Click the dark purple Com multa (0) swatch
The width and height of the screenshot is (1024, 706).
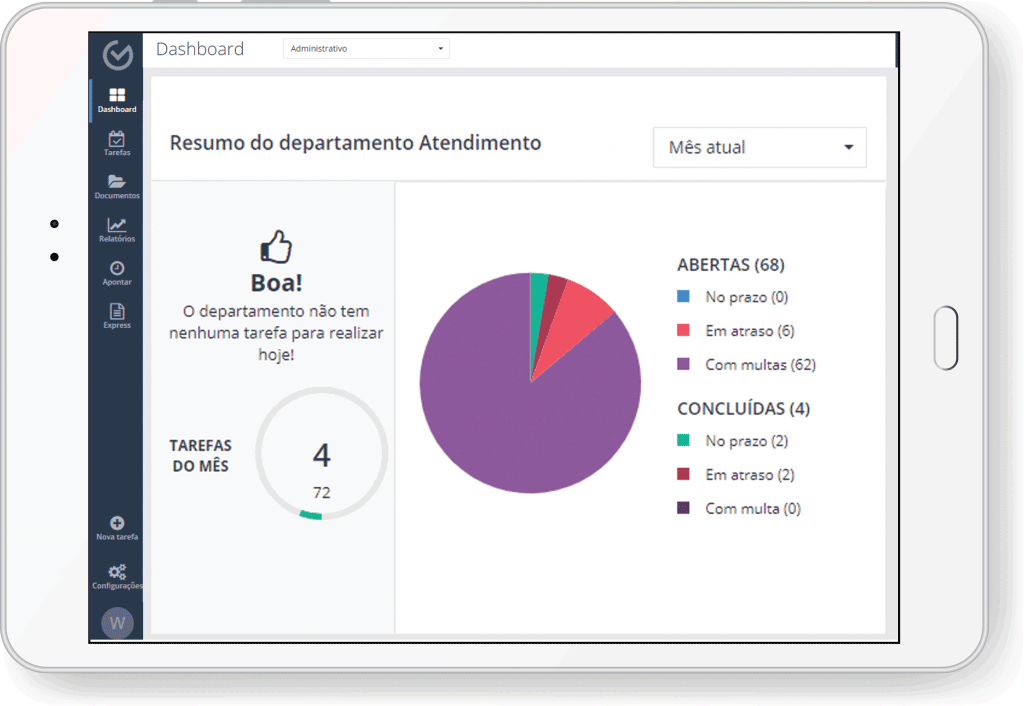click(x=683, y=508)
